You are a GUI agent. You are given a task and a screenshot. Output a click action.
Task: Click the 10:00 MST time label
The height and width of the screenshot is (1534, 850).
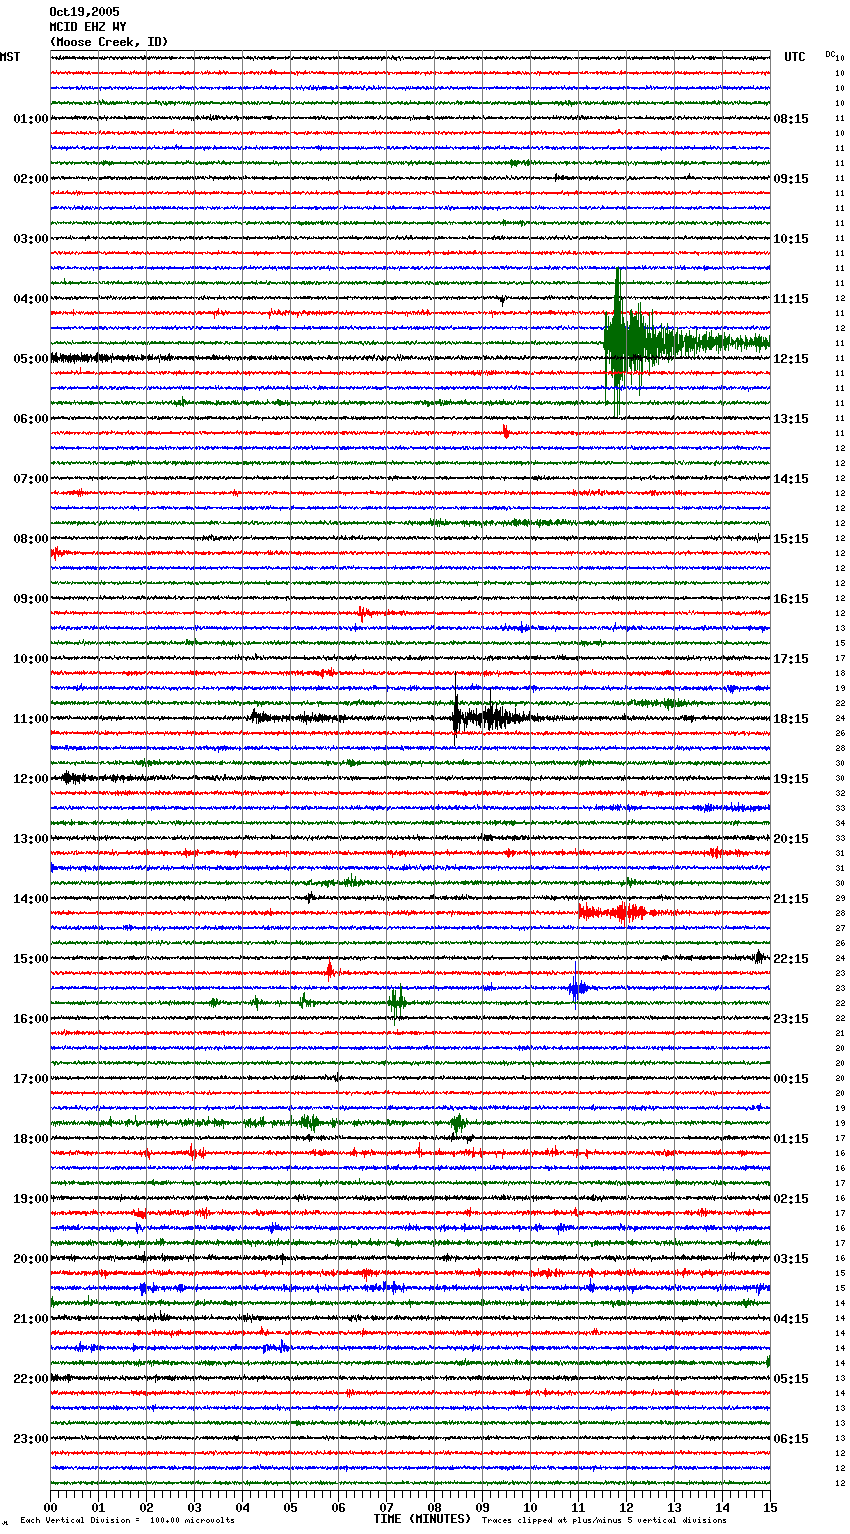coord(31,659)
